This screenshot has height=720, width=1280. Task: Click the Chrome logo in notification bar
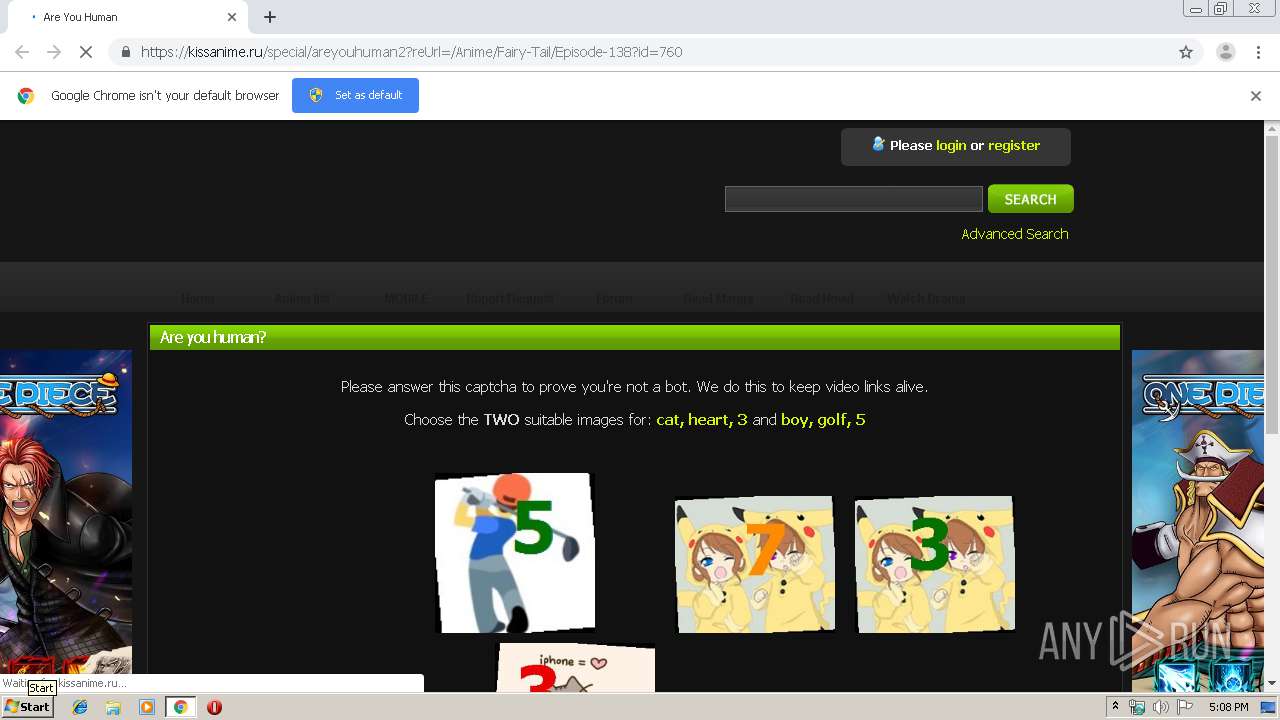tap(26, 96)
